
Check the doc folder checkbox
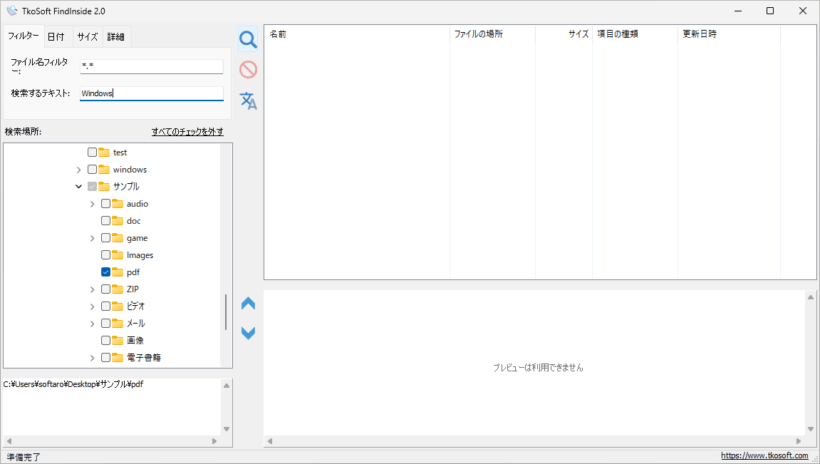(106, 221)
